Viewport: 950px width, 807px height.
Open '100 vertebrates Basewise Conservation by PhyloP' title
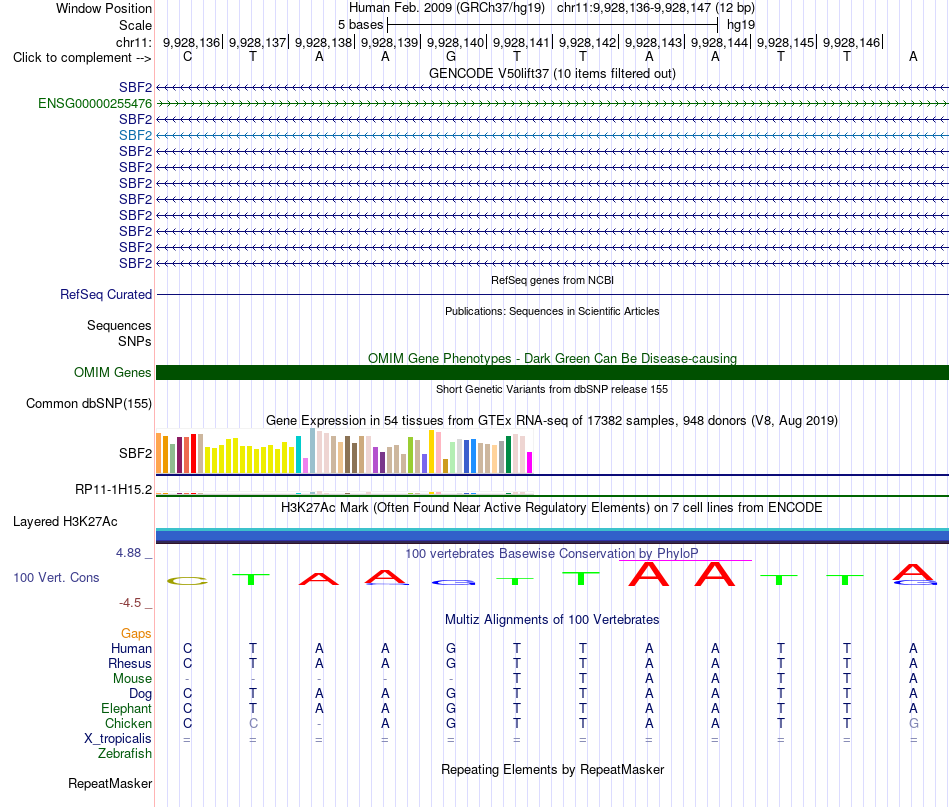point(552,553)
